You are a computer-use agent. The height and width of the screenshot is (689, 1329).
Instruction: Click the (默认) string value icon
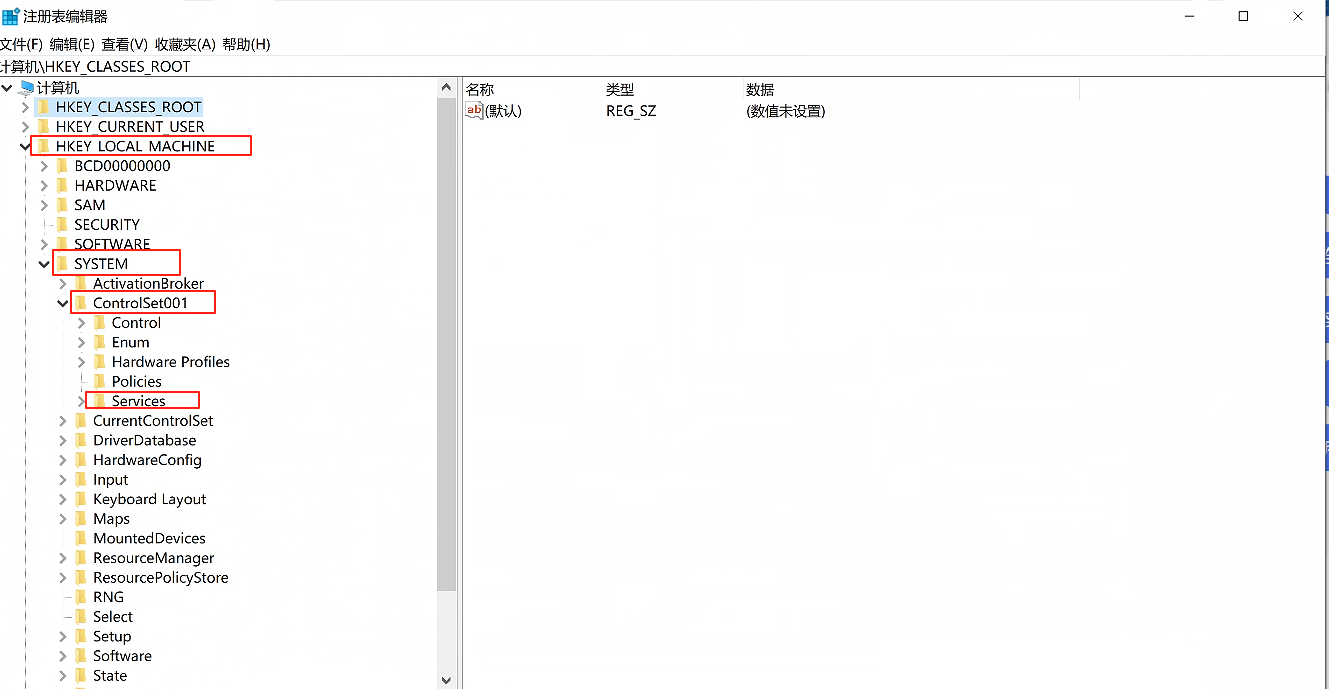point(475,111)
